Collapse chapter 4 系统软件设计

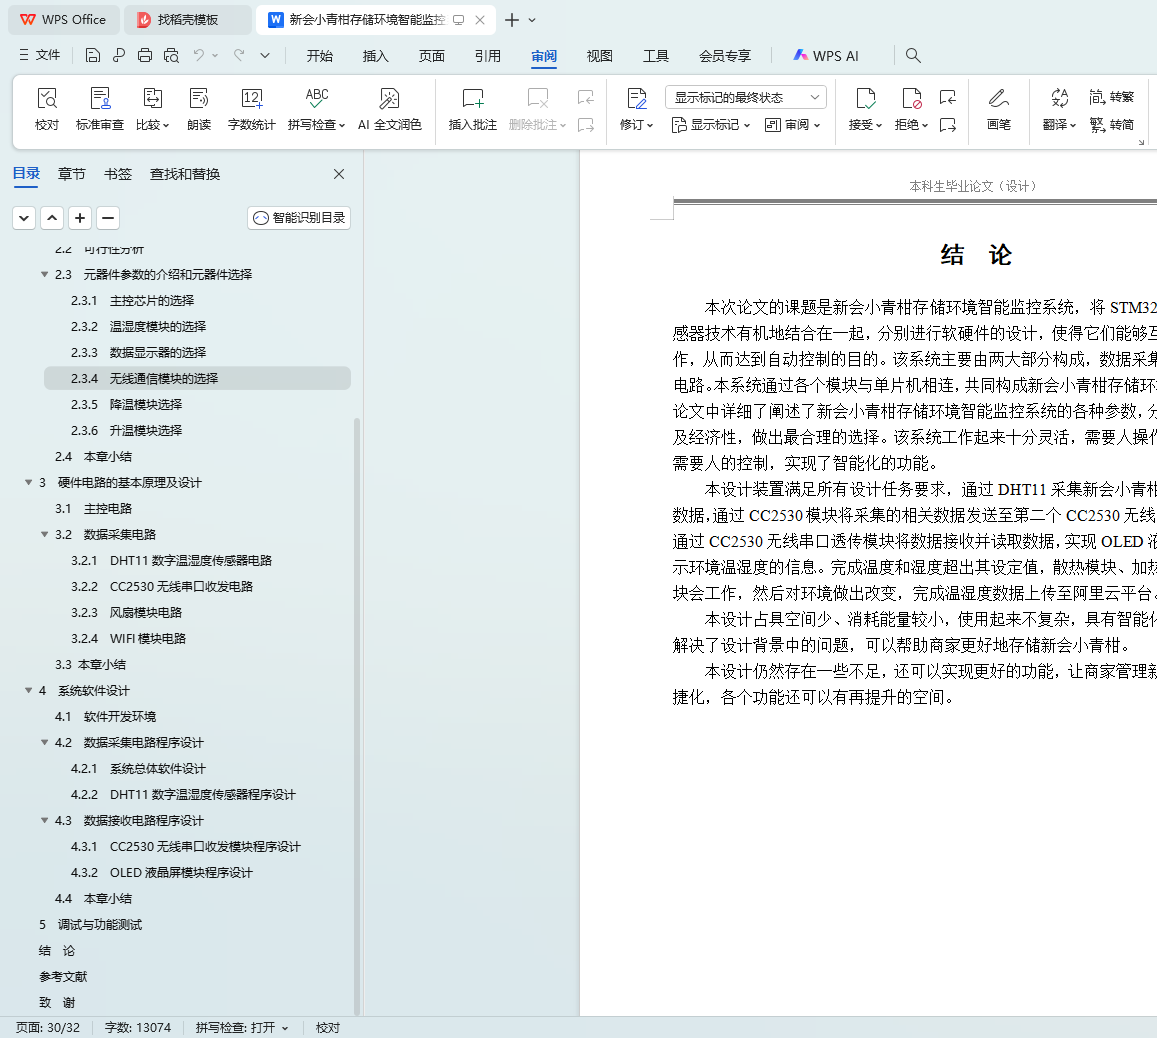coord(28,691)
